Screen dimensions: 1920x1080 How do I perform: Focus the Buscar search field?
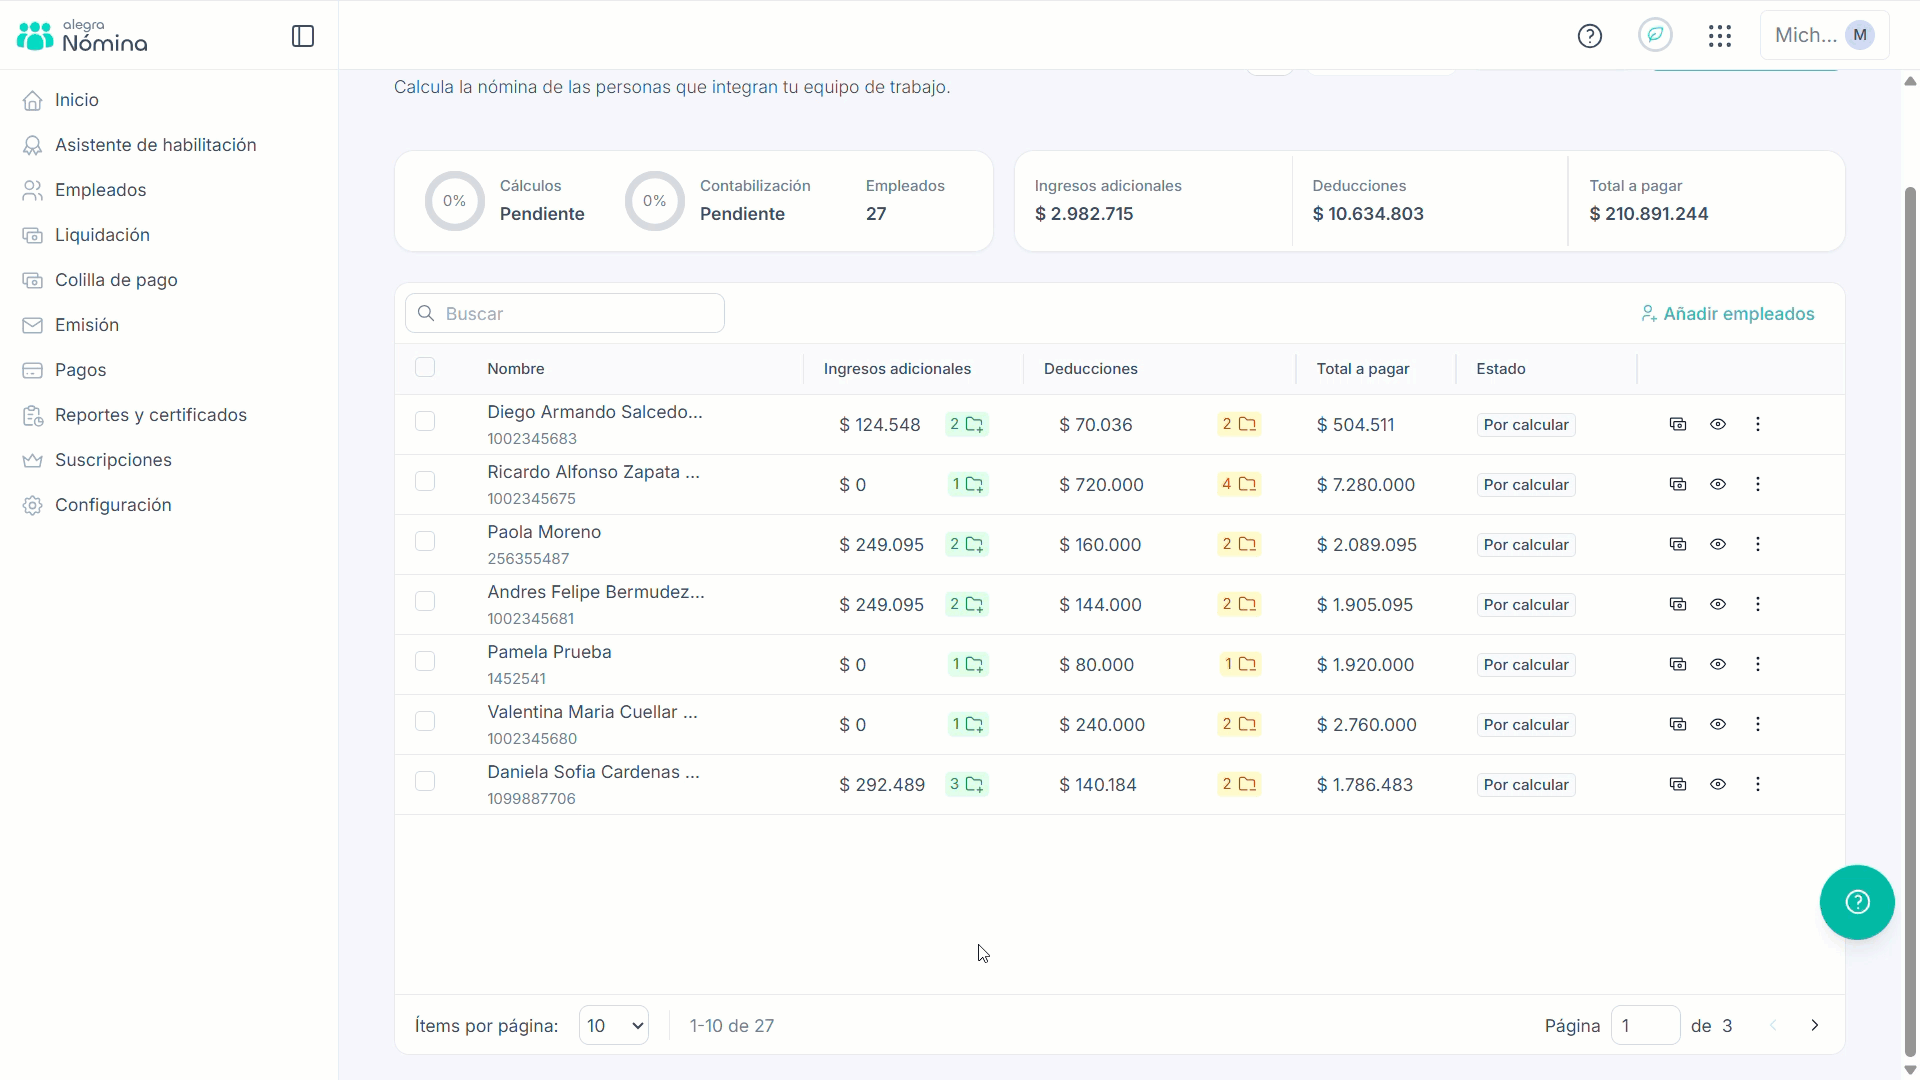pyautogui.click(x=565, y=313)
